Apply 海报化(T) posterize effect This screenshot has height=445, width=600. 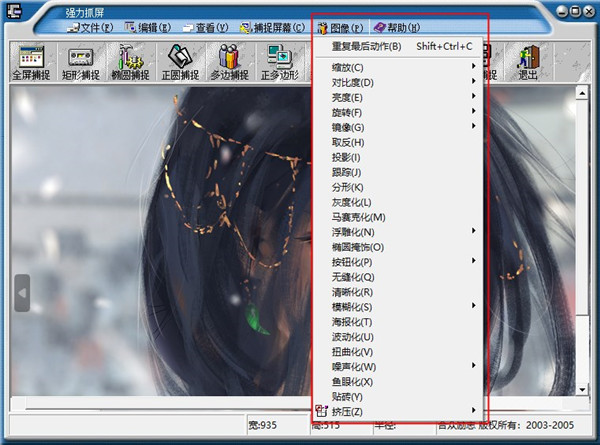(398, 322)
